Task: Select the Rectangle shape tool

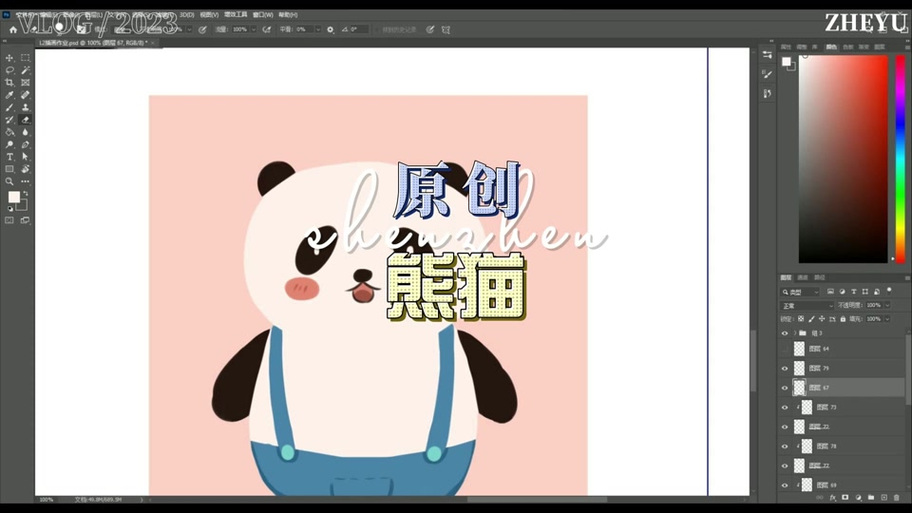Action: 9,169
